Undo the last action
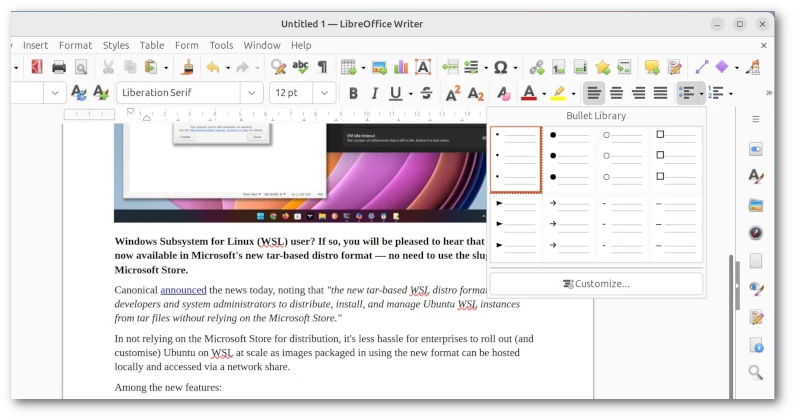794x418 pixels. (x=213, y=67)
